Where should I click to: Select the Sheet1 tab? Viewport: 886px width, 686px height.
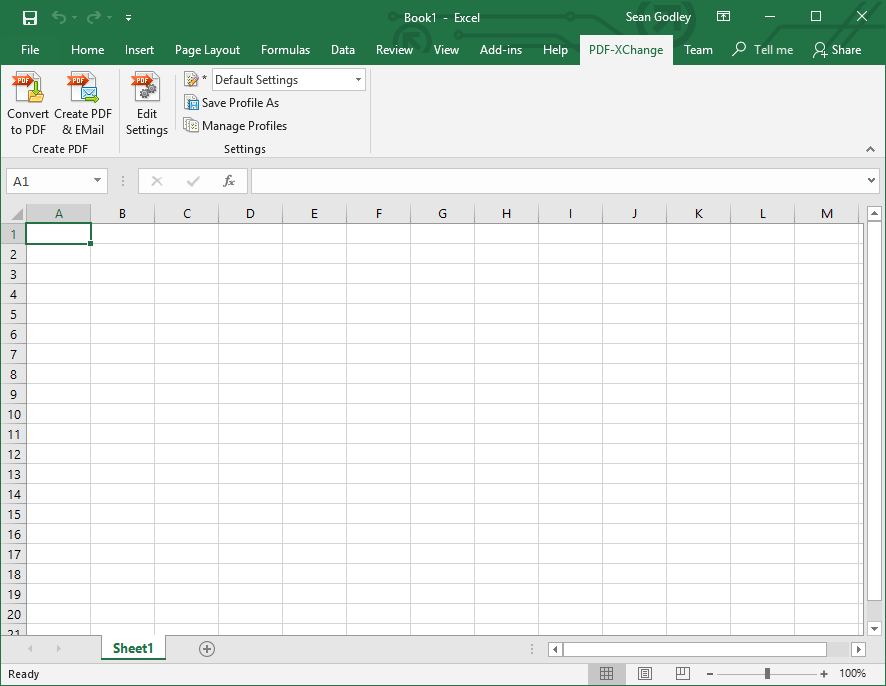click(x=133, y=648)
